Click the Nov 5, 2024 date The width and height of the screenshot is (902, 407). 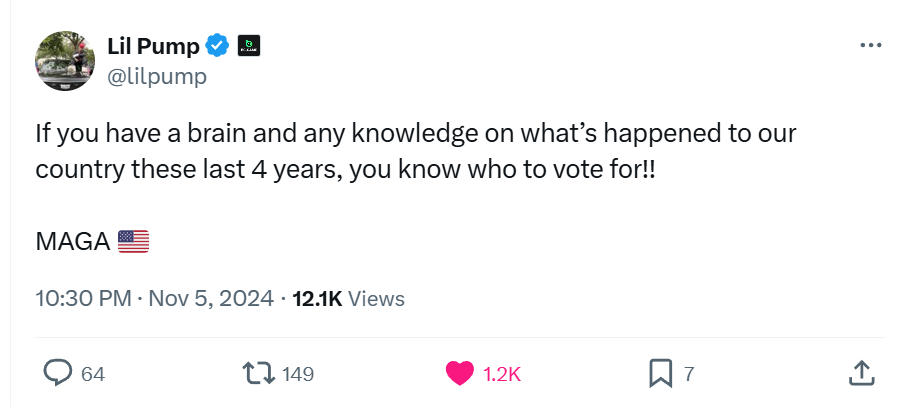211,298
